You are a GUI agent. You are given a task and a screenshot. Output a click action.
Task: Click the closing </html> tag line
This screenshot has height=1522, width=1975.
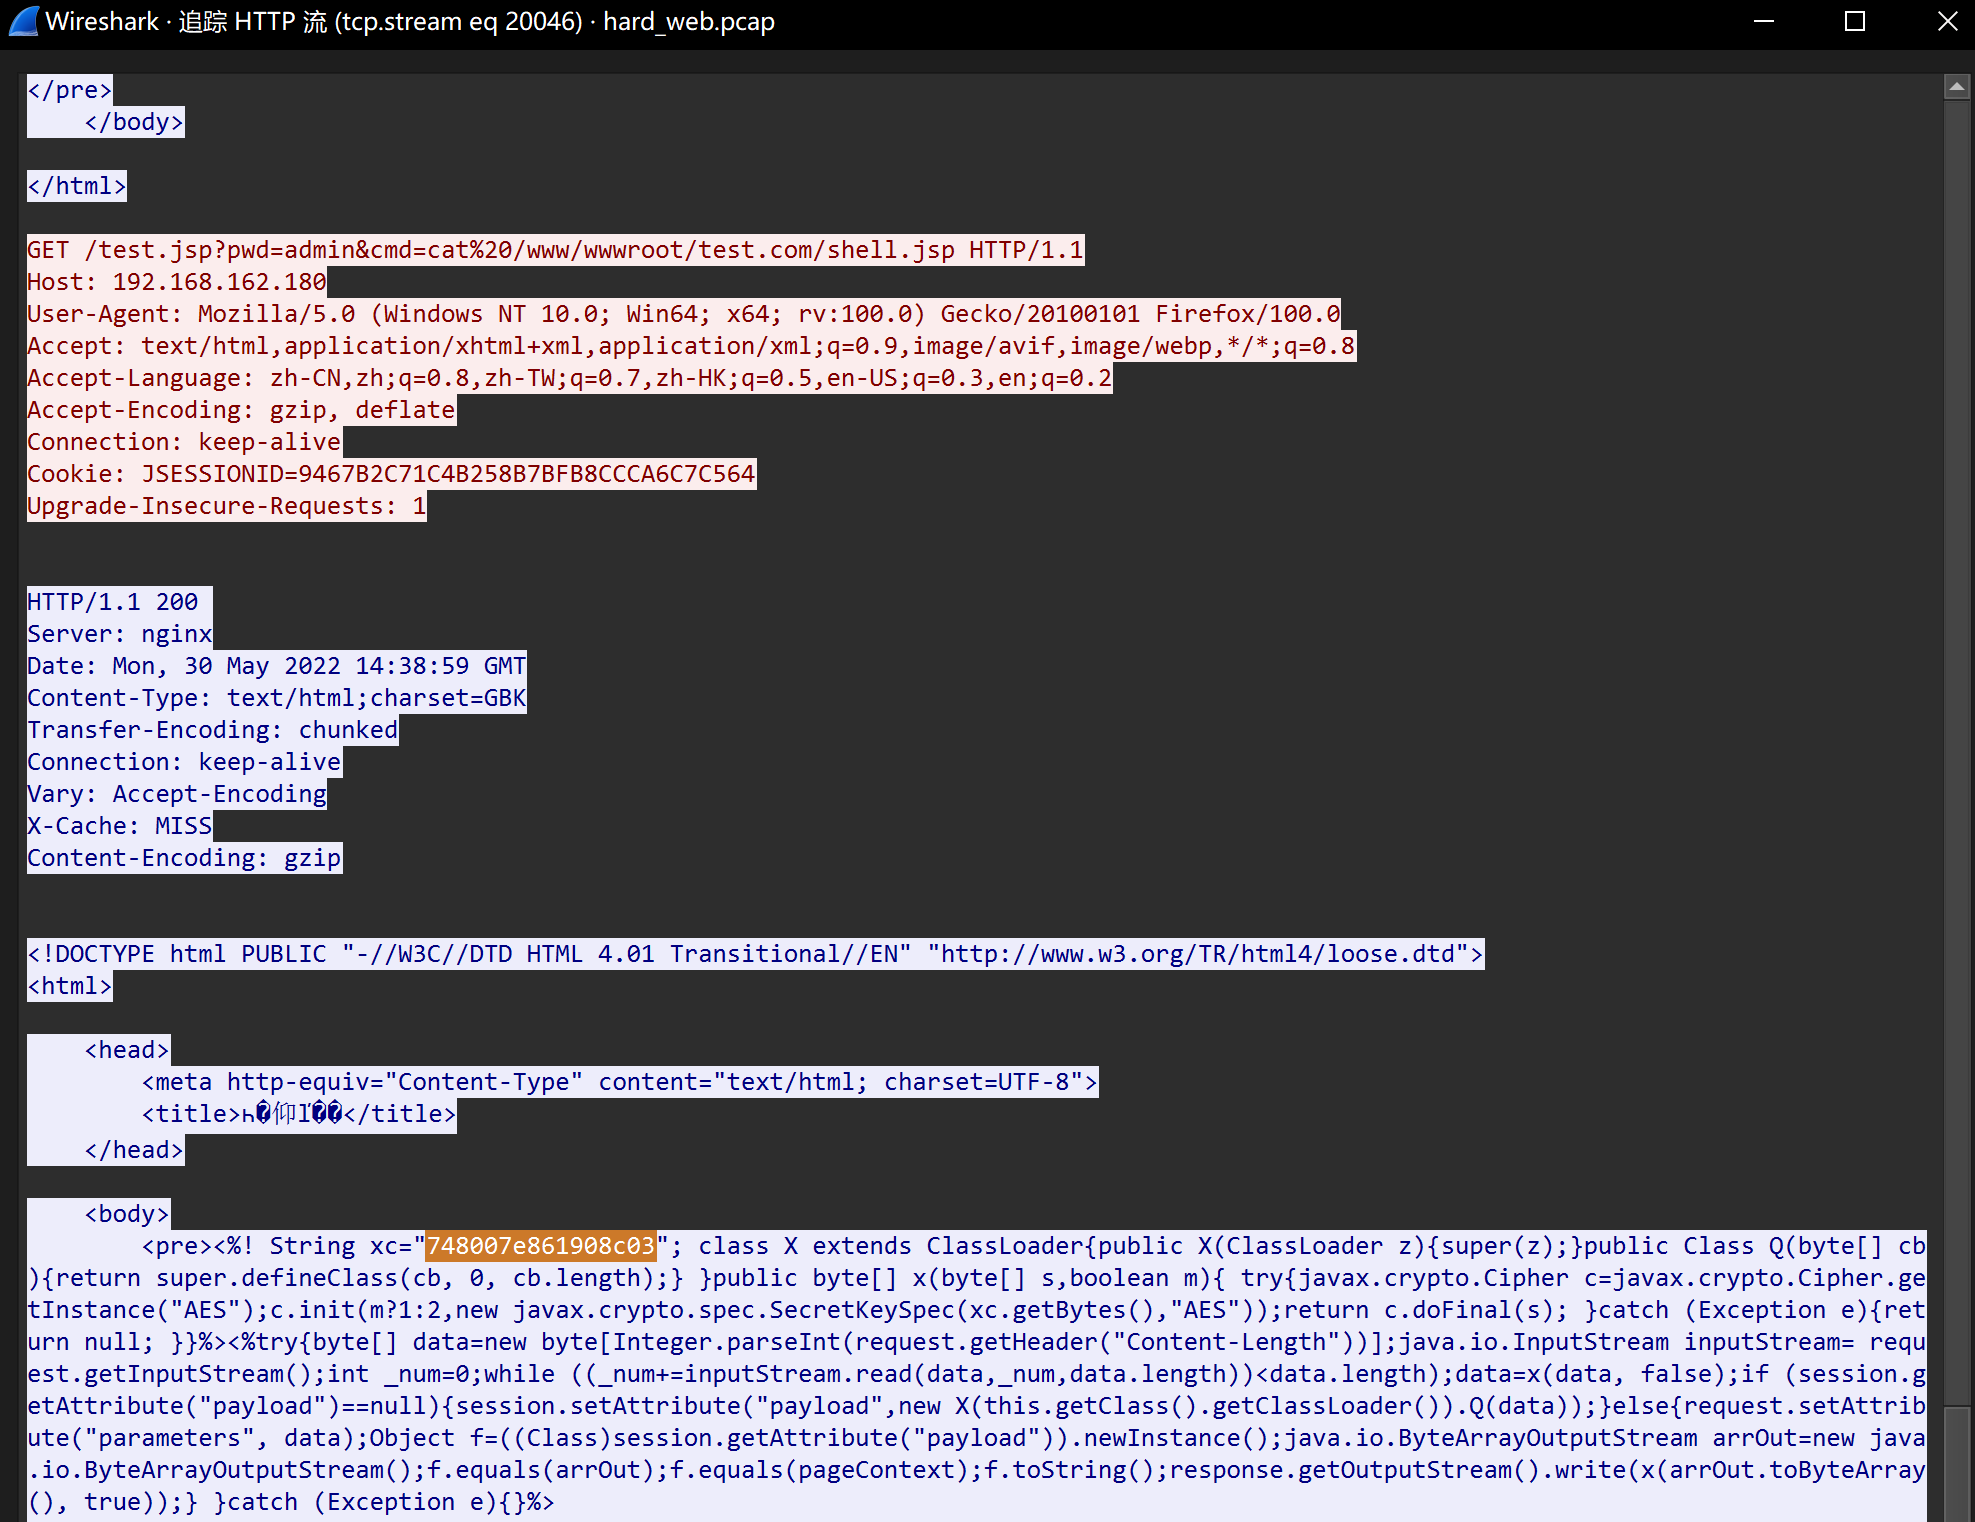pyautogui.click(x=77, y=186)
